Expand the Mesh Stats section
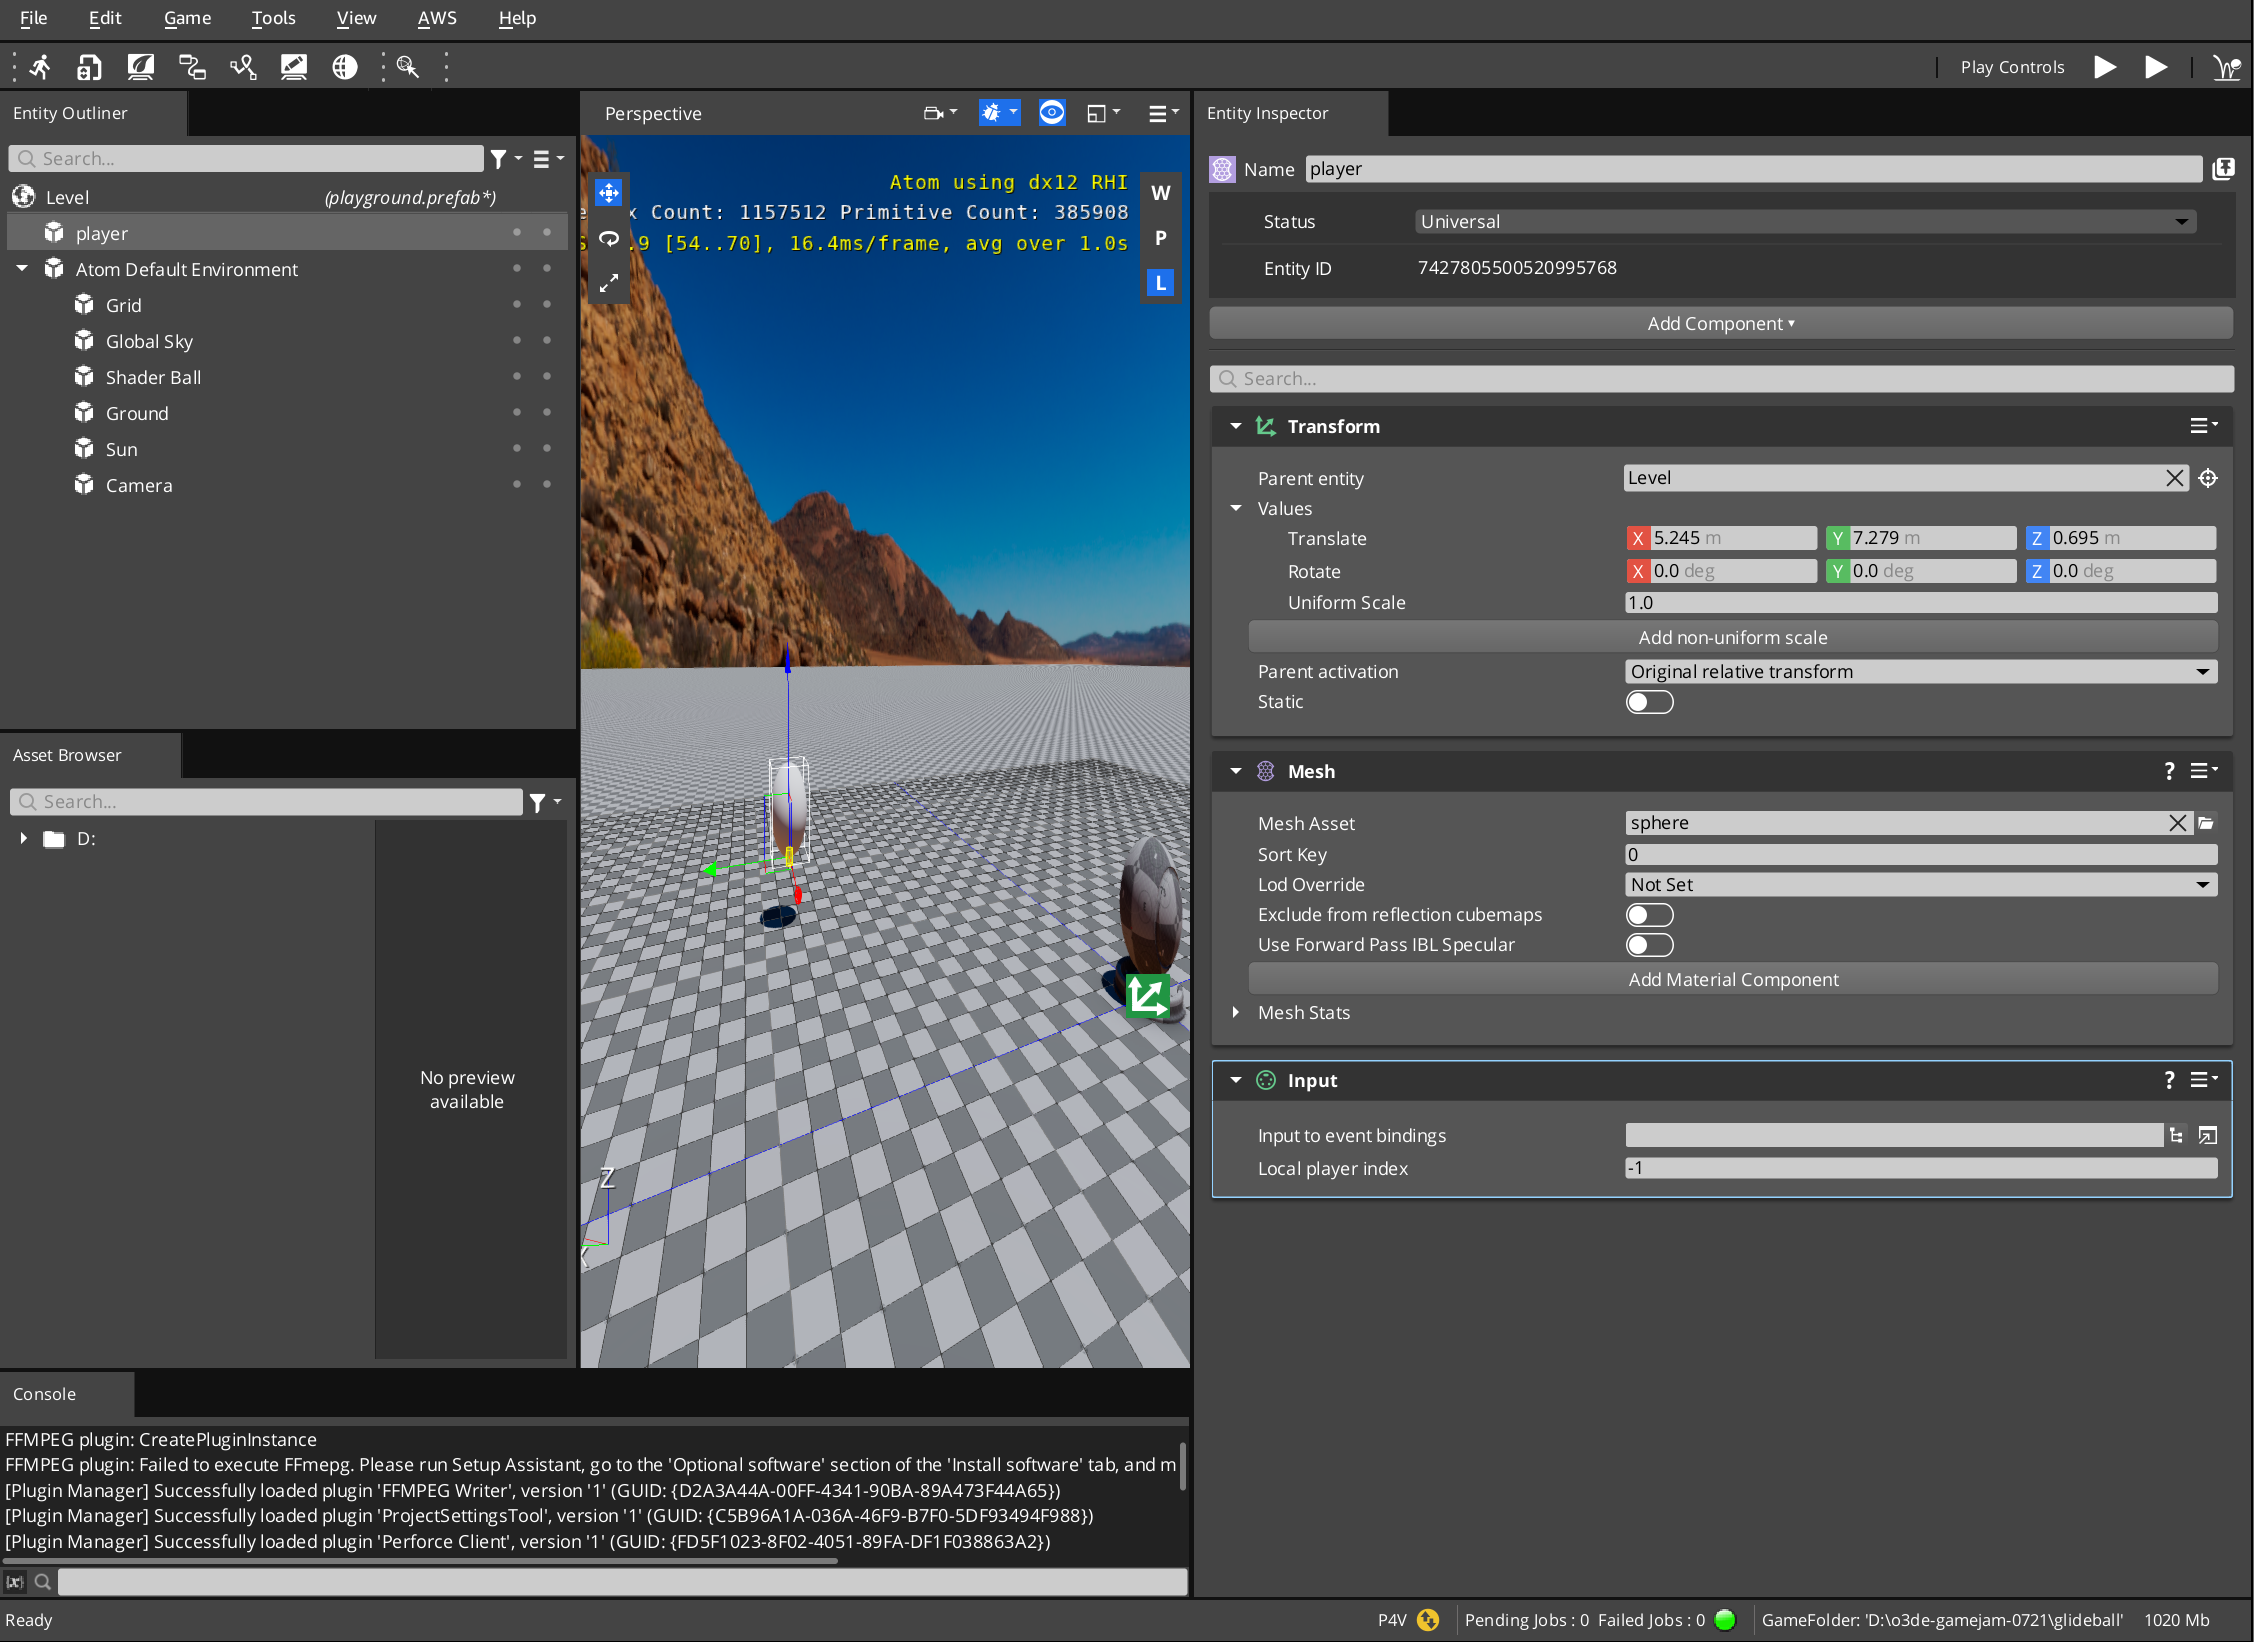Viewport: 2254px width, 1642px height. pyautogui.click(x=1236, y=1013)
